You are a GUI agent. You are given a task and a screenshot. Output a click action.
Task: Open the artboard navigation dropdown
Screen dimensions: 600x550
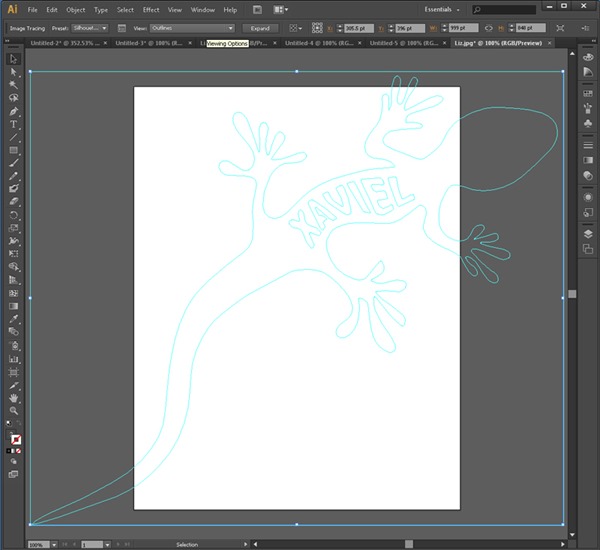coord(108,545)
